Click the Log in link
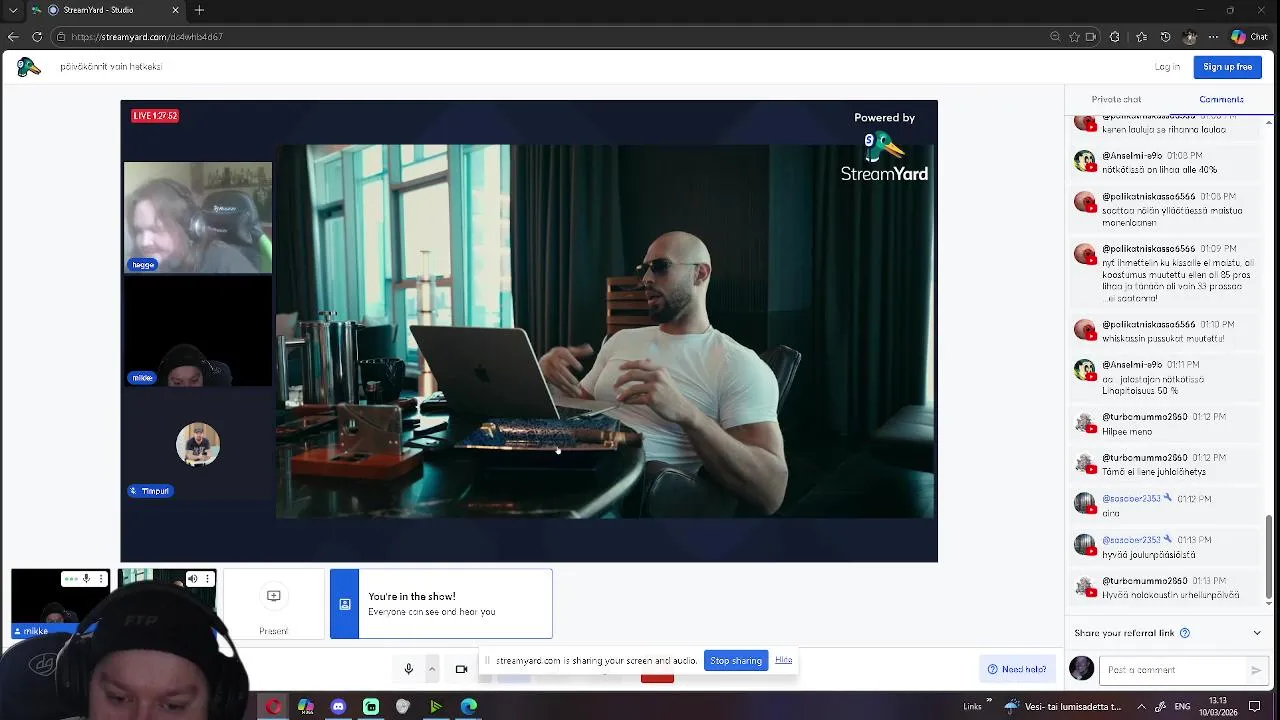 1167,67
